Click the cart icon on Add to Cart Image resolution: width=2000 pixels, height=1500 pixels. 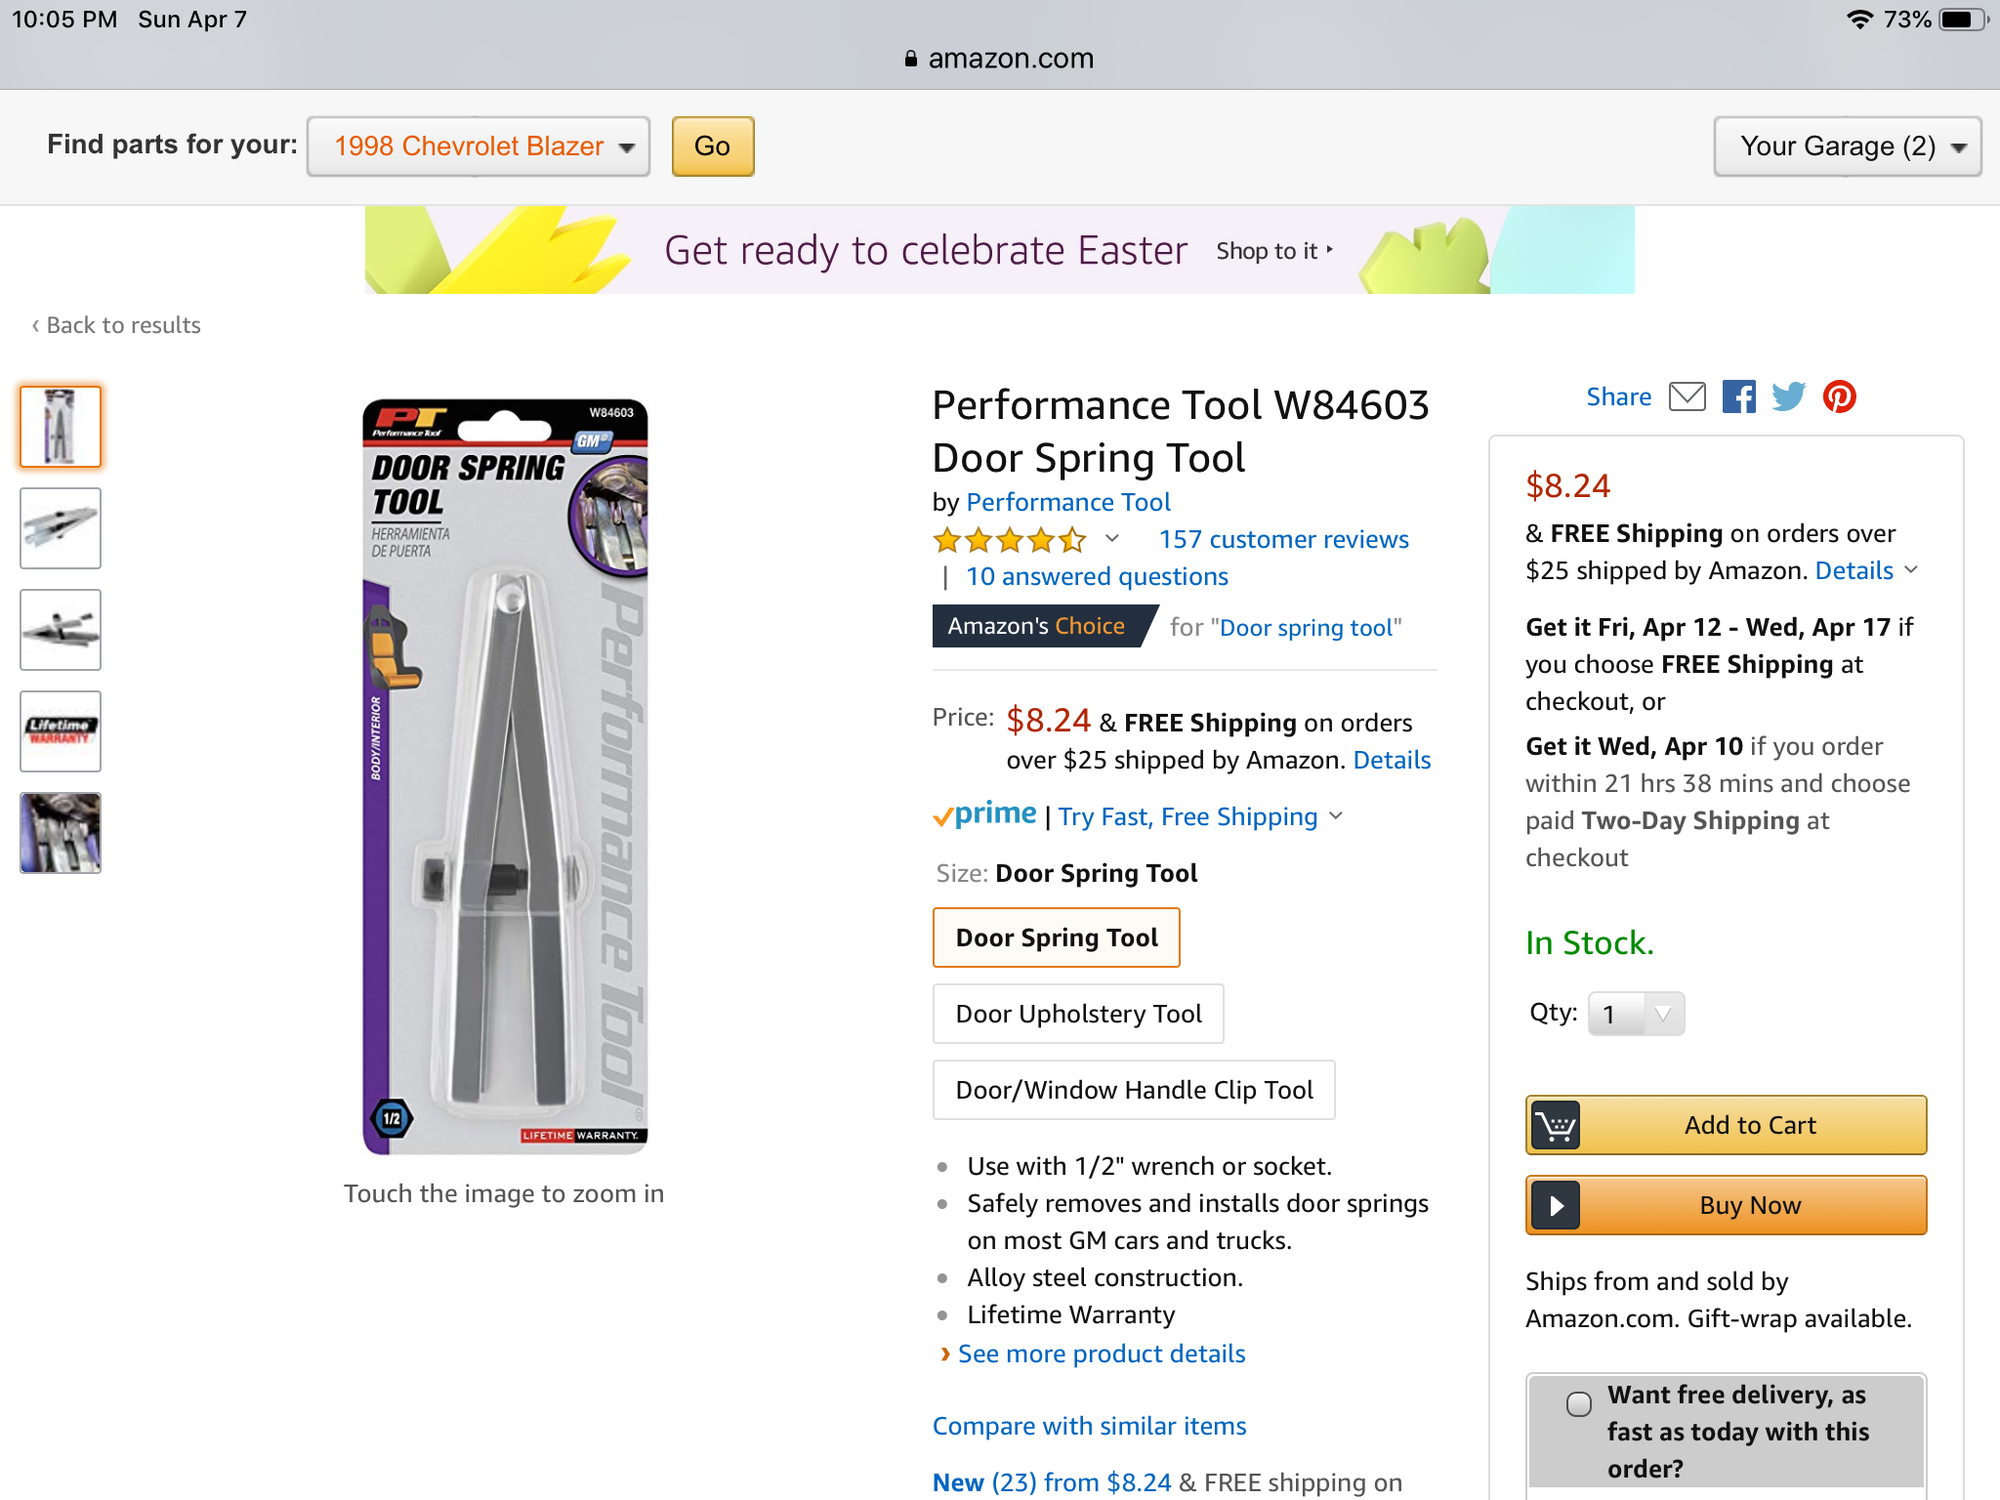click(1555, 1125)
